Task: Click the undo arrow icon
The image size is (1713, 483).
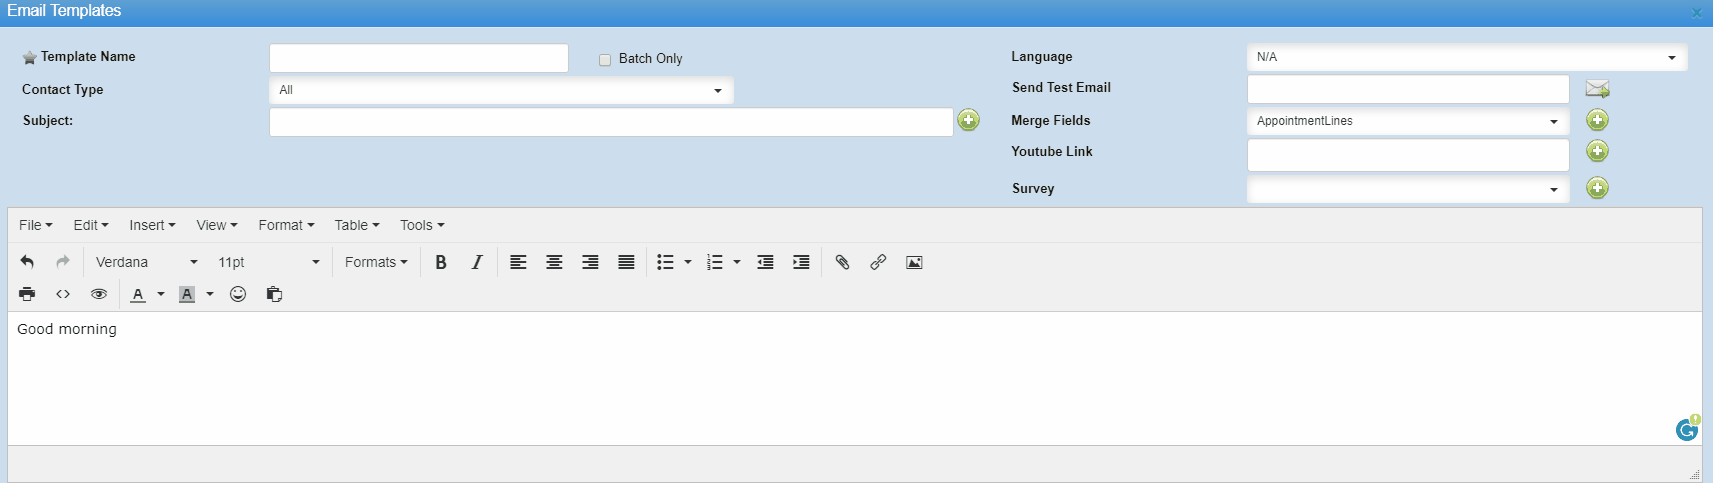Action: (x=27, y=262)
